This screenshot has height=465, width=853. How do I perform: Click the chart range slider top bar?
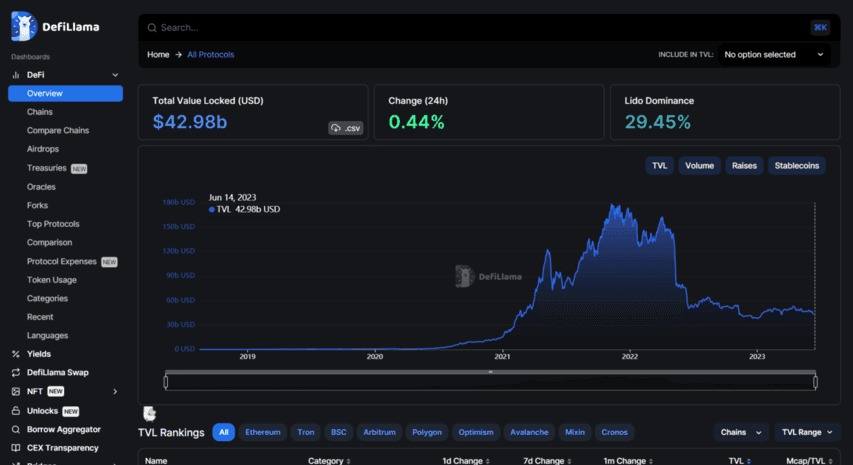click(x=490, y=372)
